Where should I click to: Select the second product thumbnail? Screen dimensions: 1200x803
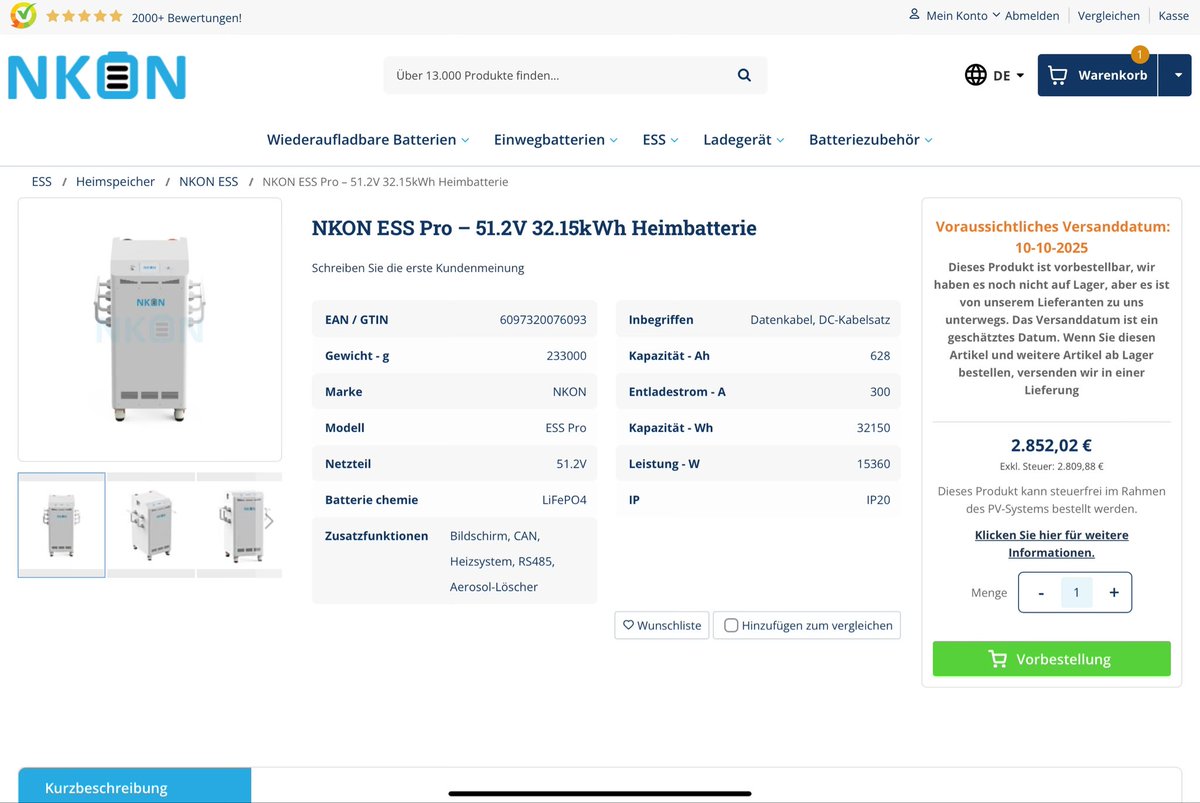[151, 524]
